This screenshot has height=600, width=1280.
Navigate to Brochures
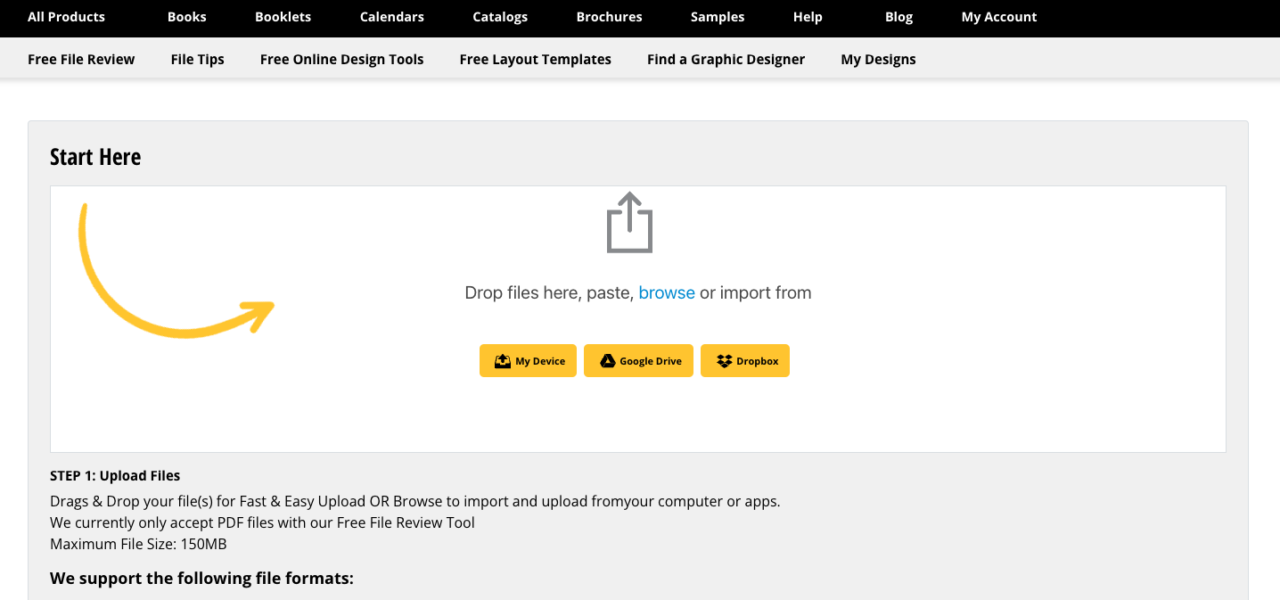pos(609,17)
